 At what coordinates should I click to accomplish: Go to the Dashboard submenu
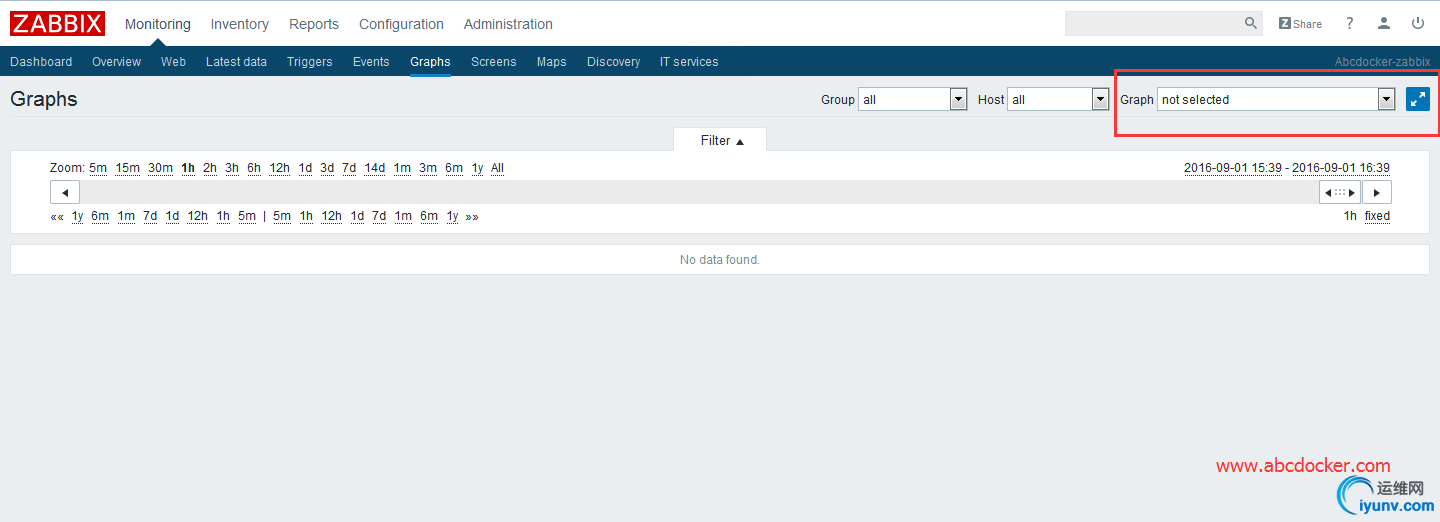point(41,62)
